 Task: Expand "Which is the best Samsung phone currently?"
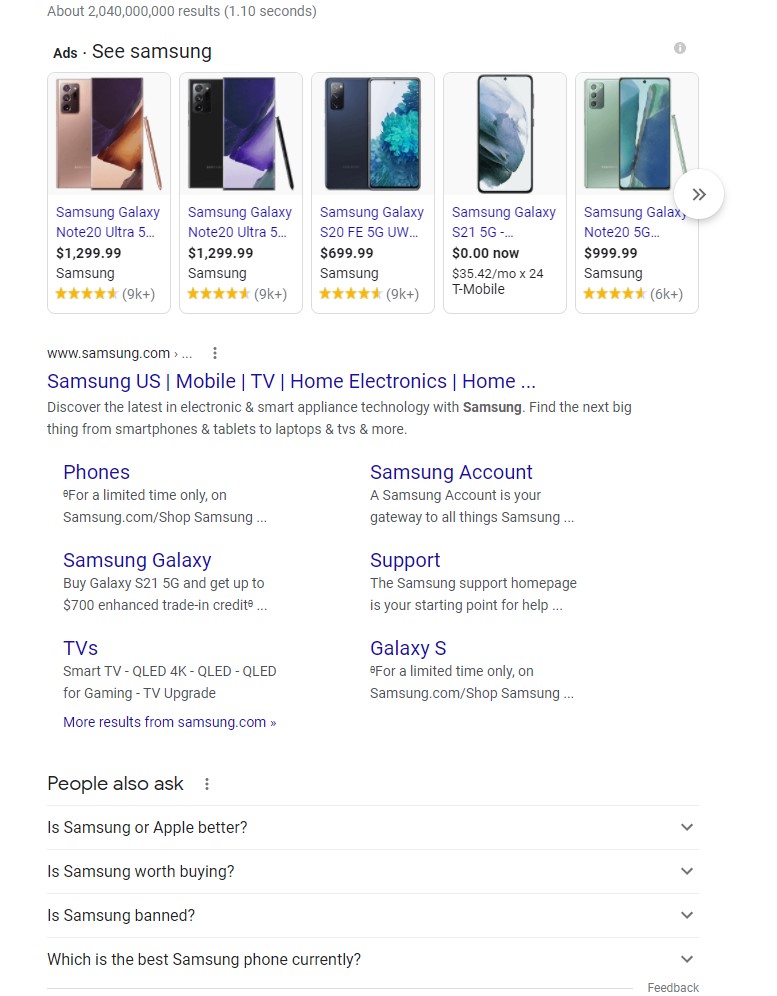point(687,960)
